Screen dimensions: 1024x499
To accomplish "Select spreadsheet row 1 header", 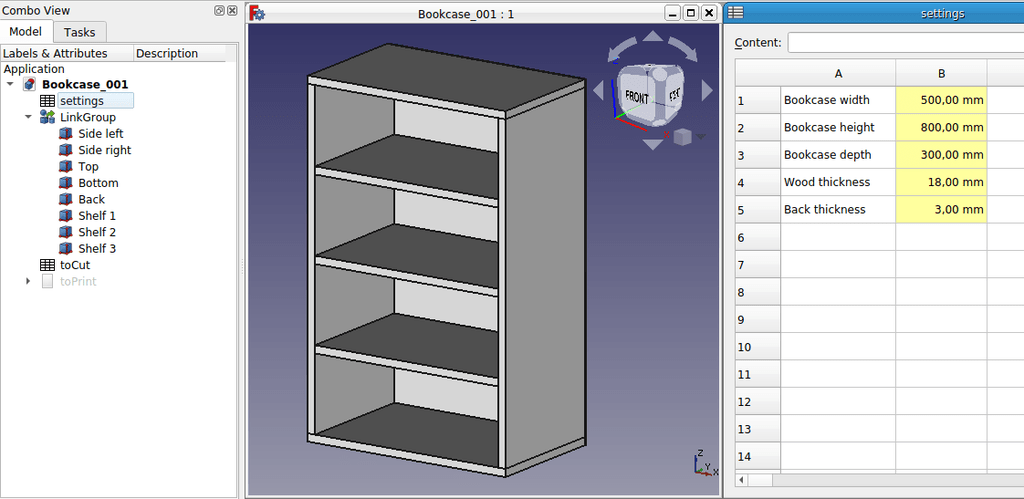I will coord(758,101).
